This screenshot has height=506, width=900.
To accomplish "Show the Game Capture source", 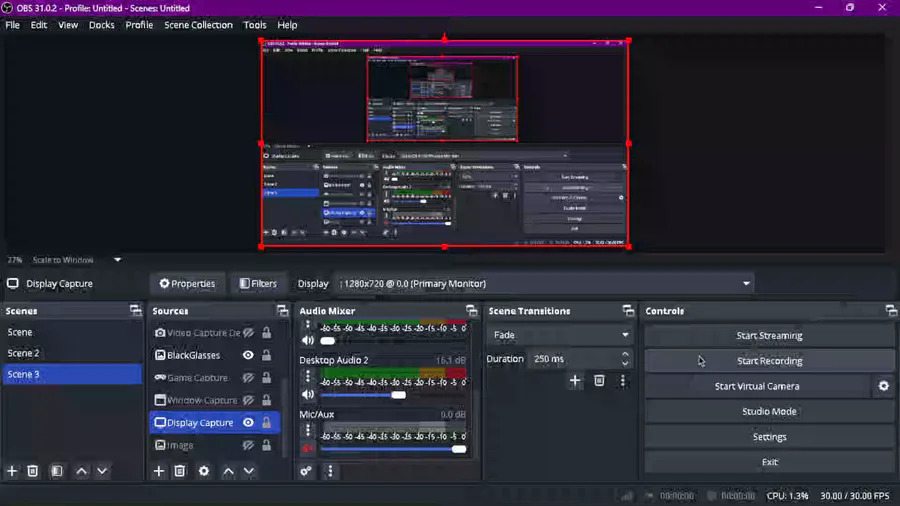I will tap(248, 377).
